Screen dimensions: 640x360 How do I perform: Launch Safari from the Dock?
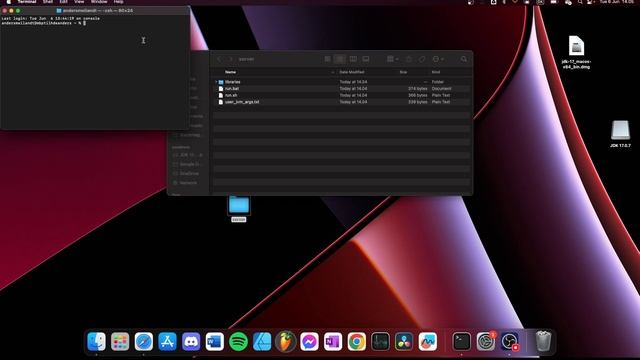click(144, 342)
